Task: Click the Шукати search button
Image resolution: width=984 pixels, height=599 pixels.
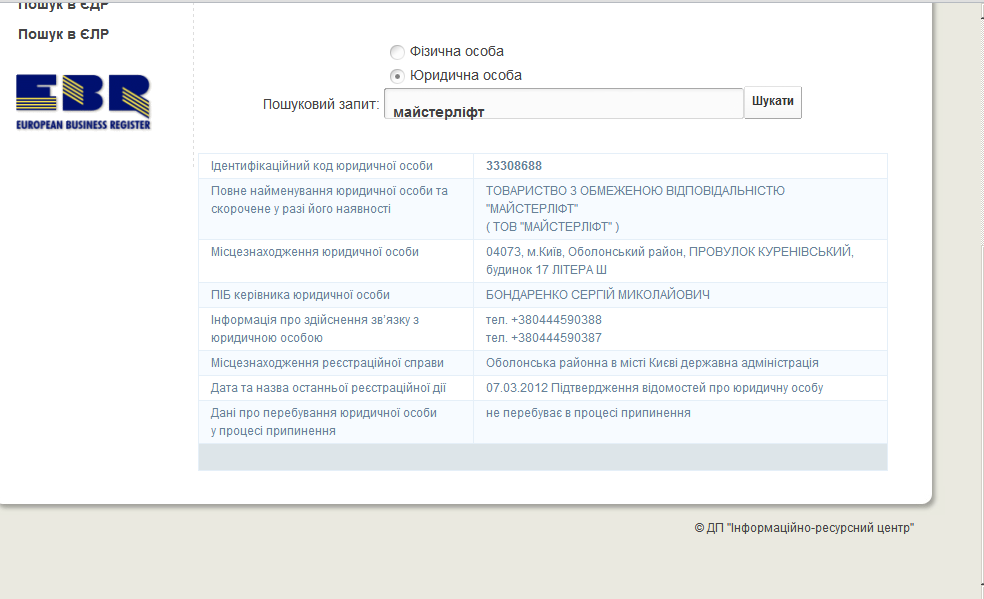Action: (773, 102)
